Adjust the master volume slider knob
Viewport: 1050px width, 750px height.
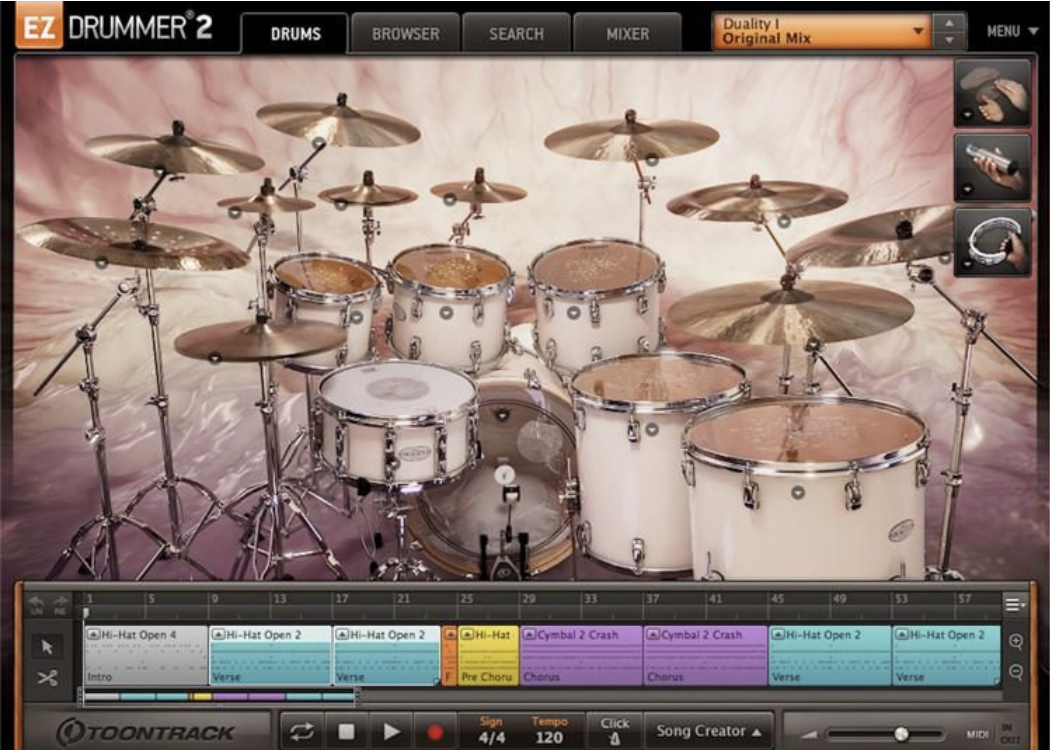coord(901,735)
